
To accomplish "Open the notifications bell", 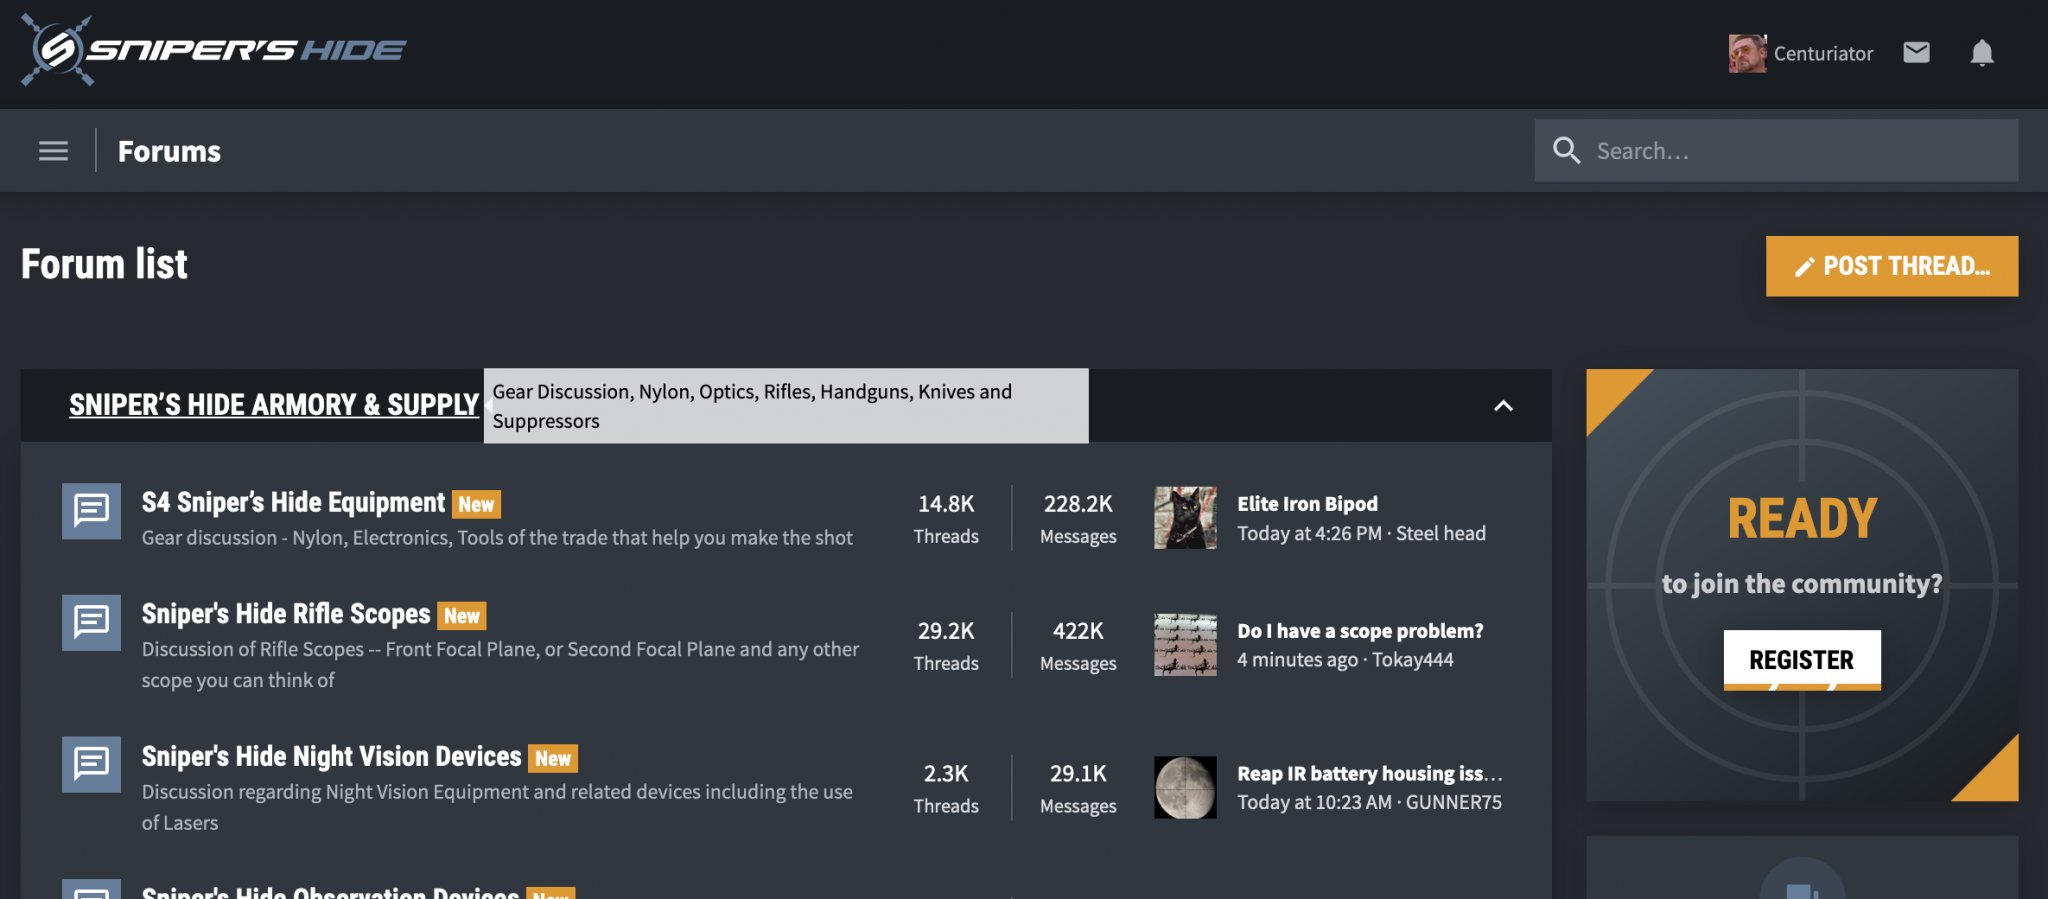I will click(1982, 53).
